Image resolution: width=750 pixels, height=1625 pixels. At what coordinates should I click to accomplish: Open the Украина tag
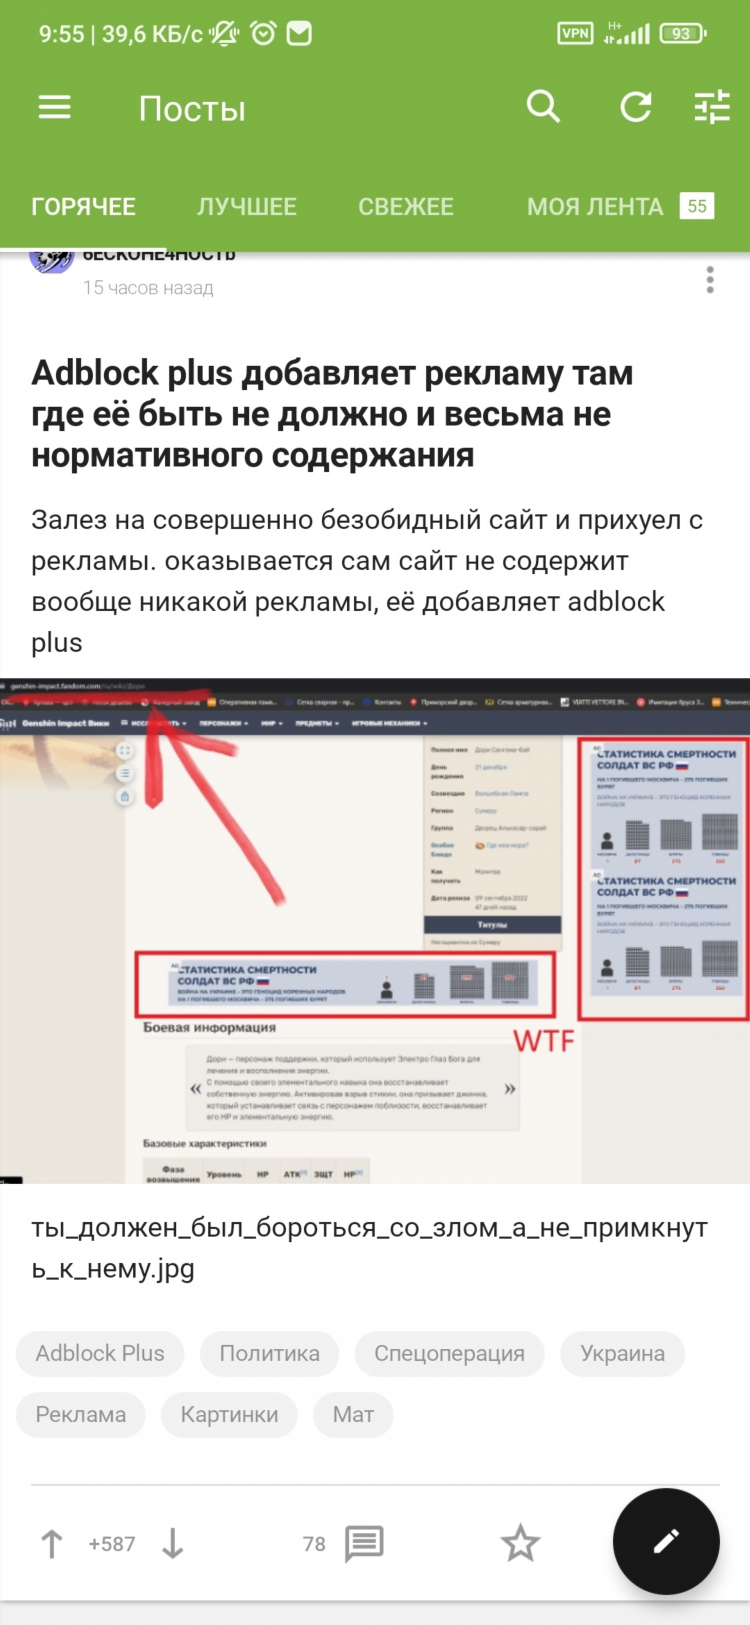point(622,1353)
